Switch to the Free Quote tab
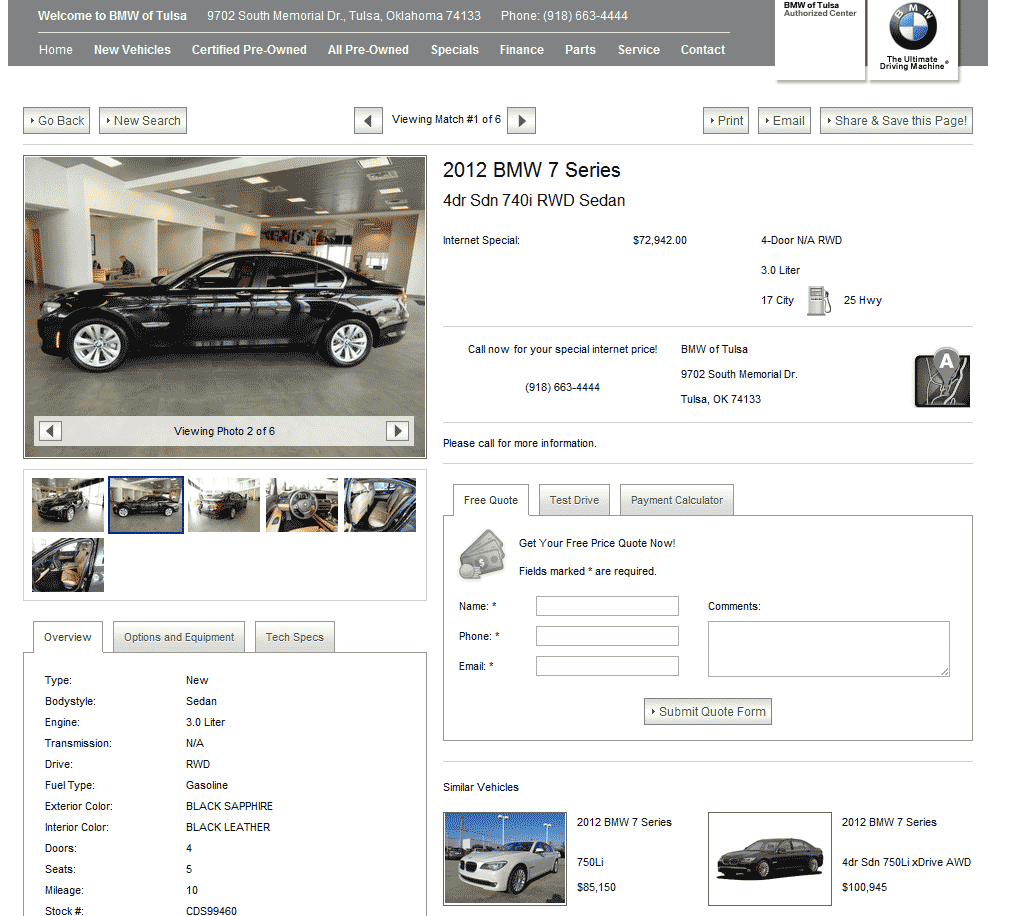The width and height of the screenshot is (1021, 916). (x=491, y=500)
